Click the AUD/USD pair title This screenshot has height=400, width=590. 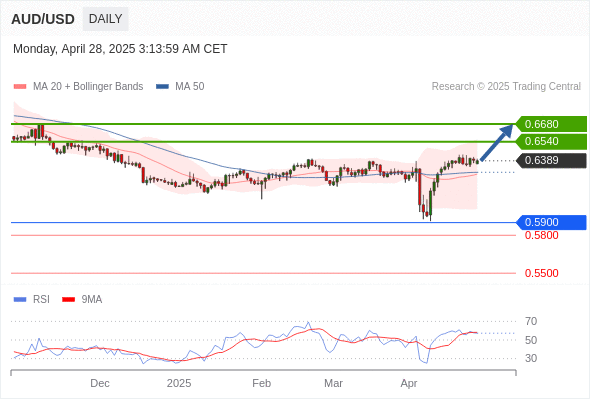43,19
